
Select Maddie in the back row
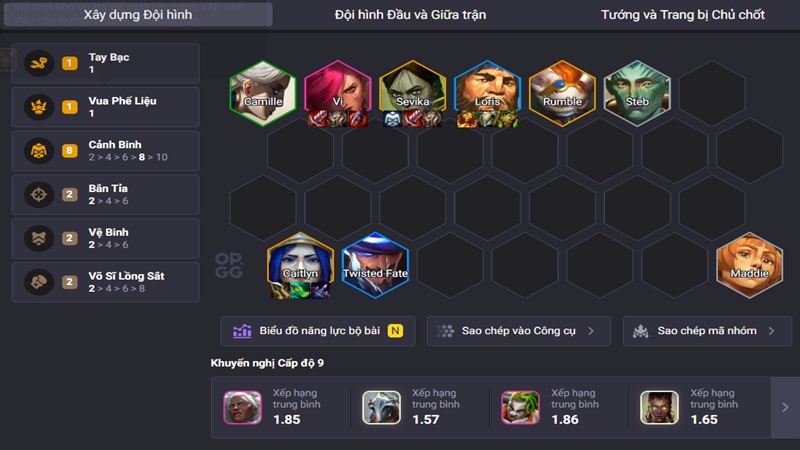coord(749,265)
